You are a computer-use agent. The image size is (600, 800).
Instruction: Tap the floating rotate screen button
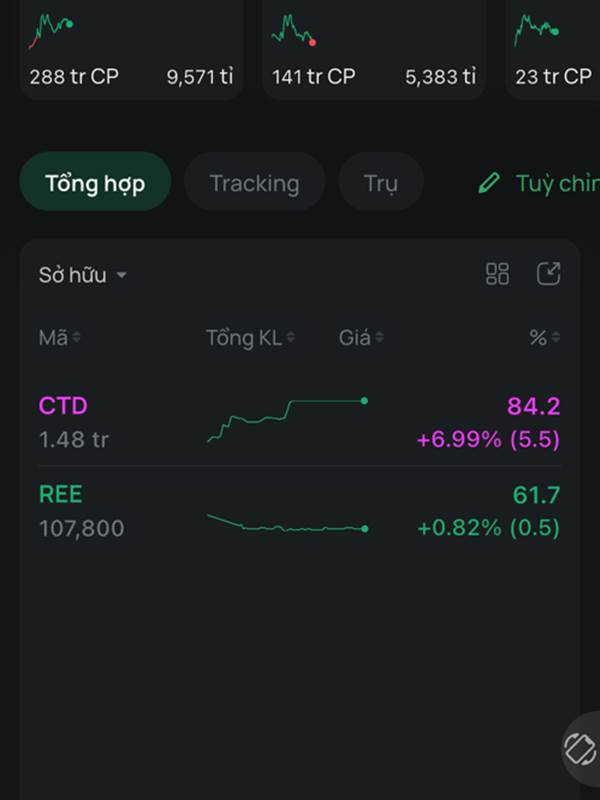580,748
